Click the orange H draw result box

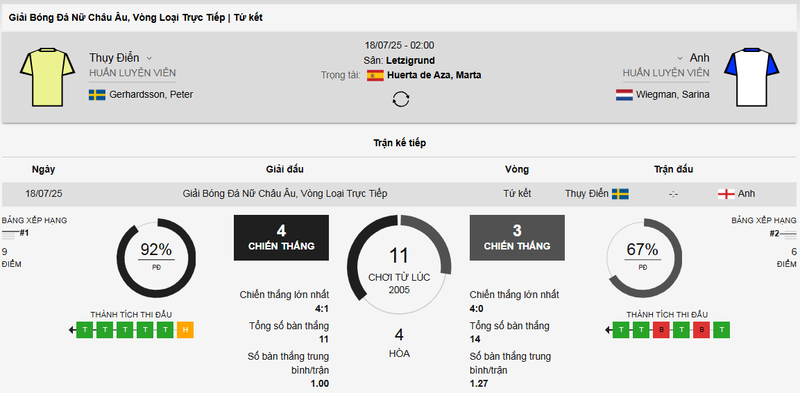[x=185, y=330]
